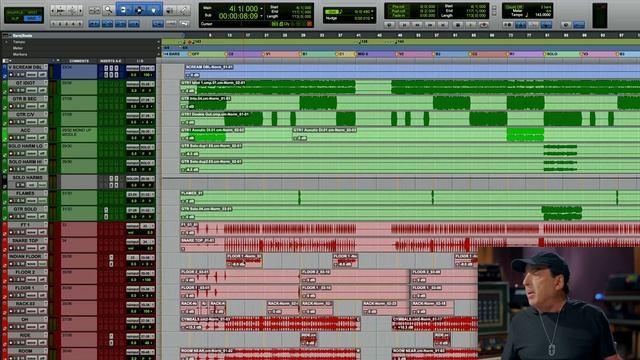Toggle the blue metronome click icon

pos(520,25)
